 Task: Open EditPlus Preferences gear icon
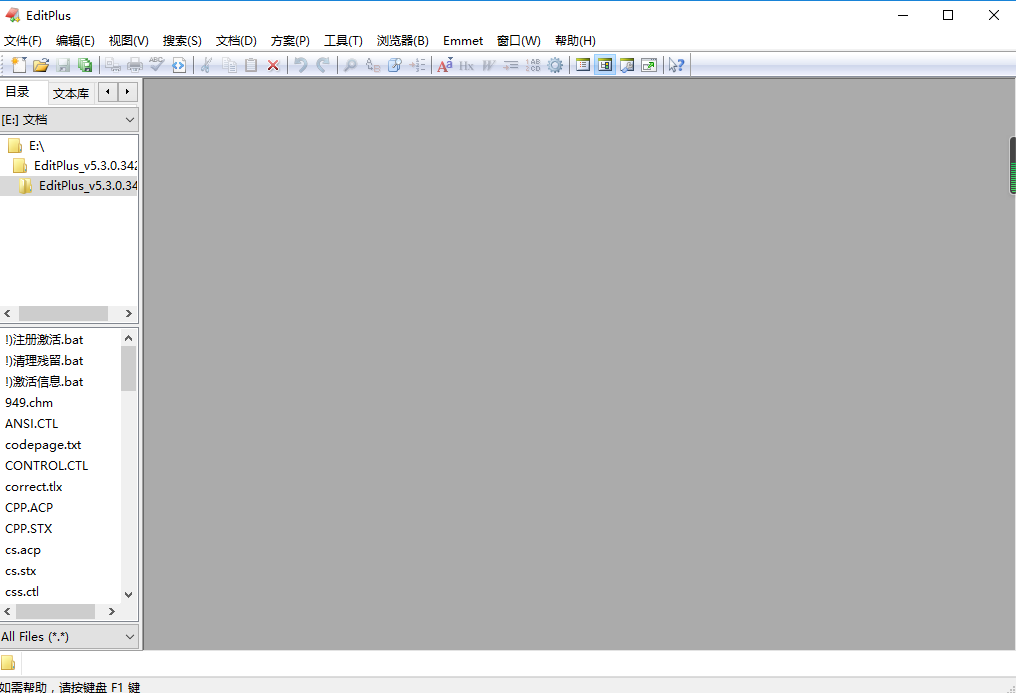(555, 65)
